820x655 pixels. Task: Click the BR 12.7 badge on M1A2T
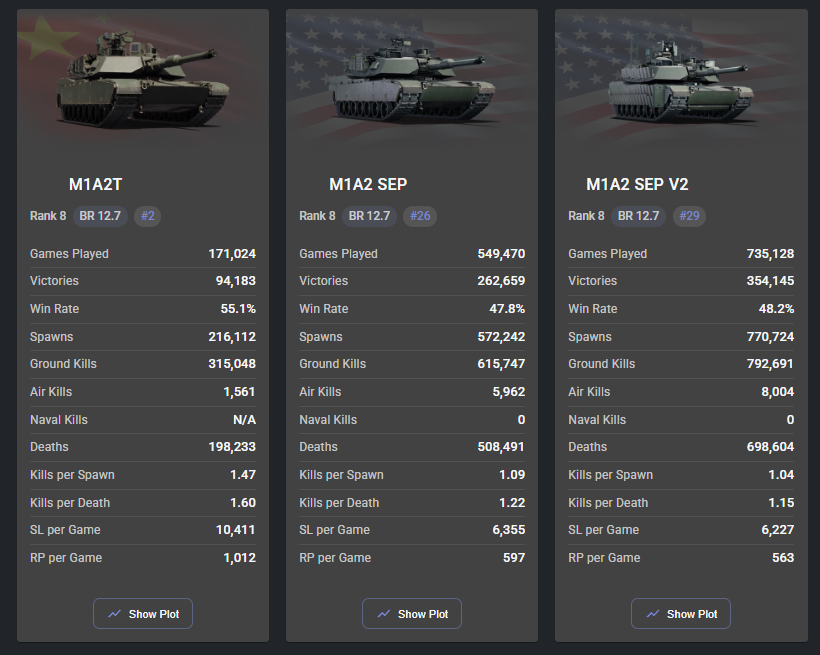pos(100,216)
